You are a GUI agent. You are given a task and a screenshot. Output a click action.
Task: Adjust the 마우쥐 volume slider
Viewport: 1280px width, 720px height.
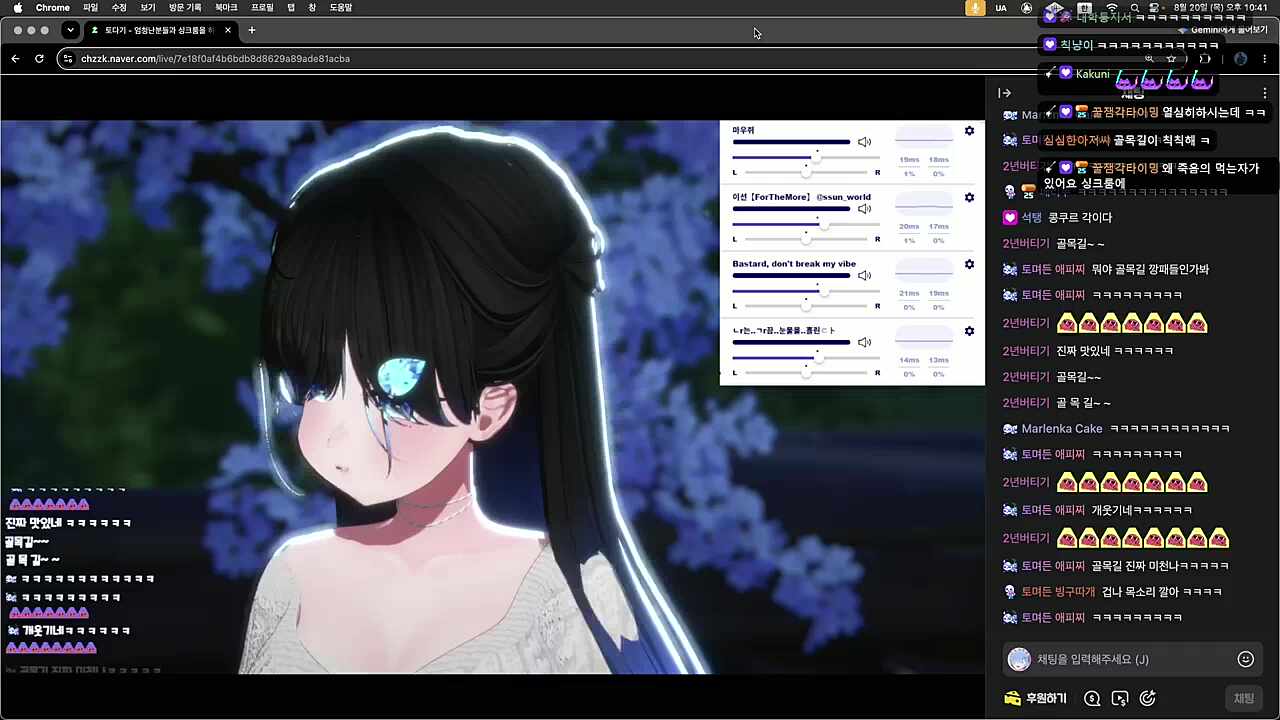point(806,157)
